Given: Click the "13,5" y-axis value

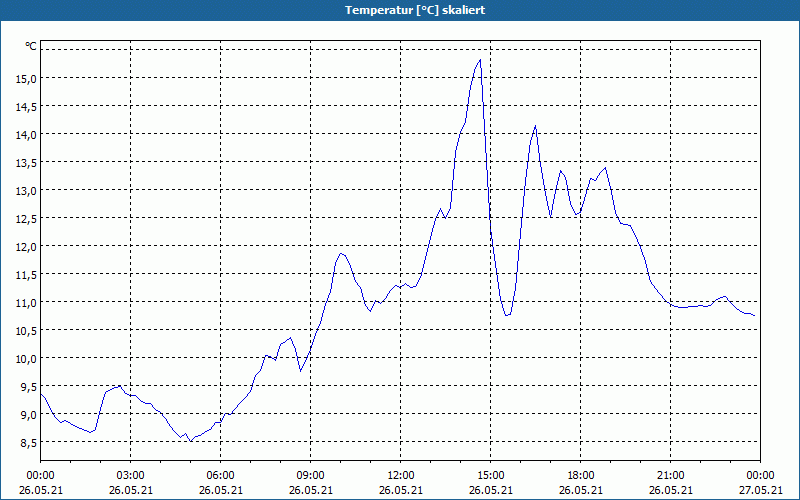Looking at the screenshot, I should tap(28, 163).
